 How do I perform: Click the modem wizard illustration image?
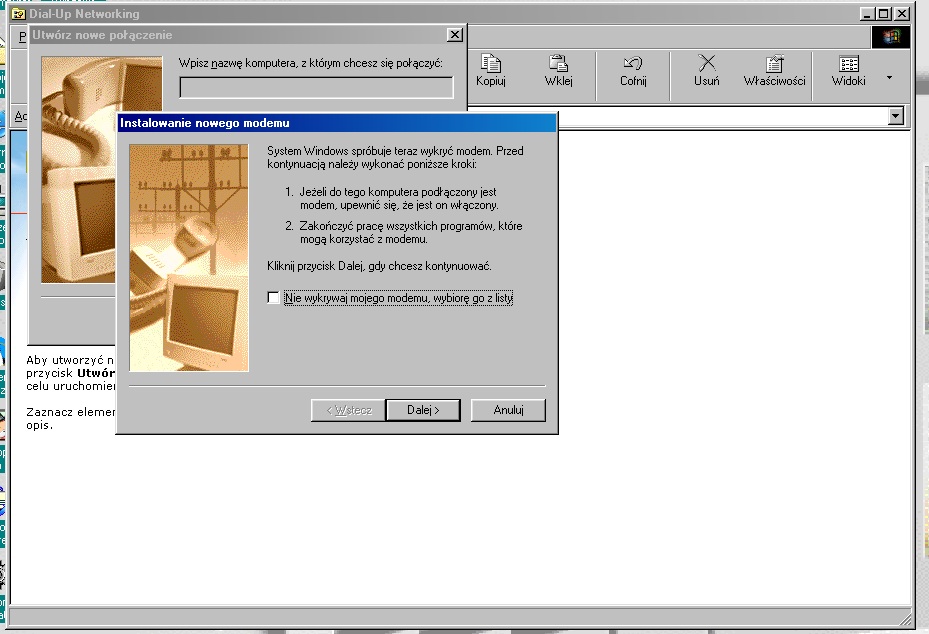click(189, 258)
